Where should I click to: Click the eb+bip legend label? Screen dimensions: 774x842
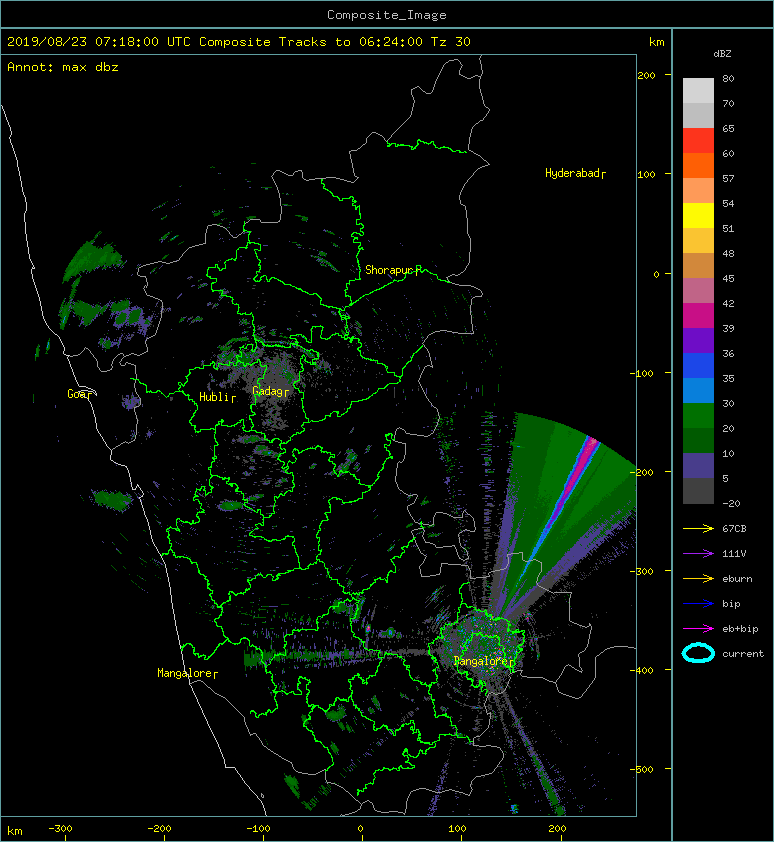point(740,629)
